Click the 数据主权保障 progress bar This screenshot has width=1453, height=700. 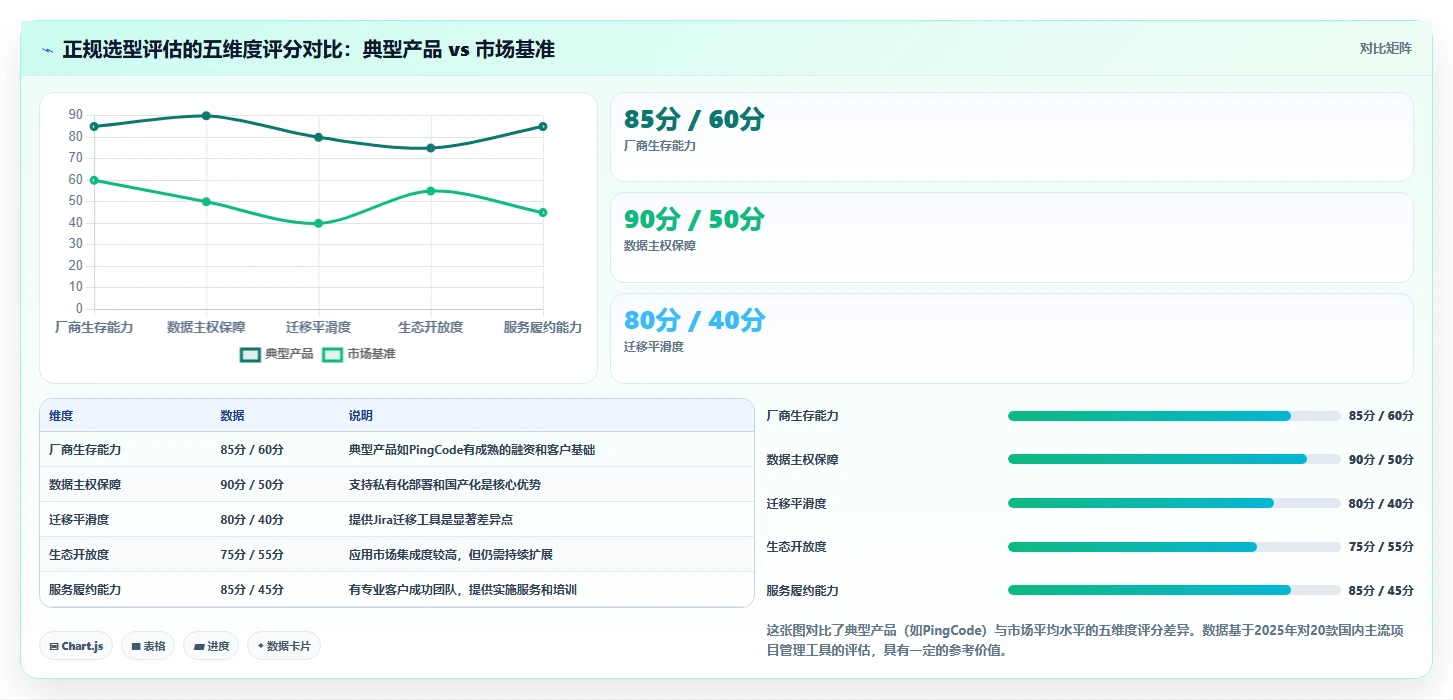click(1174, 459)
